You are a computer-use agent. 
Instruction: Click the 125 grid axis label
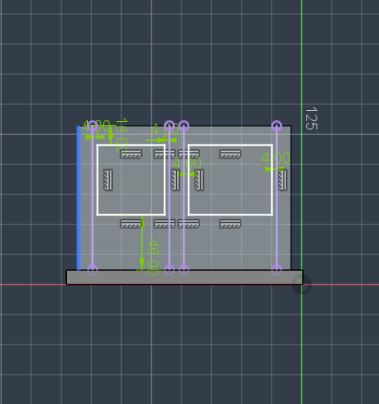pos(311,118)
